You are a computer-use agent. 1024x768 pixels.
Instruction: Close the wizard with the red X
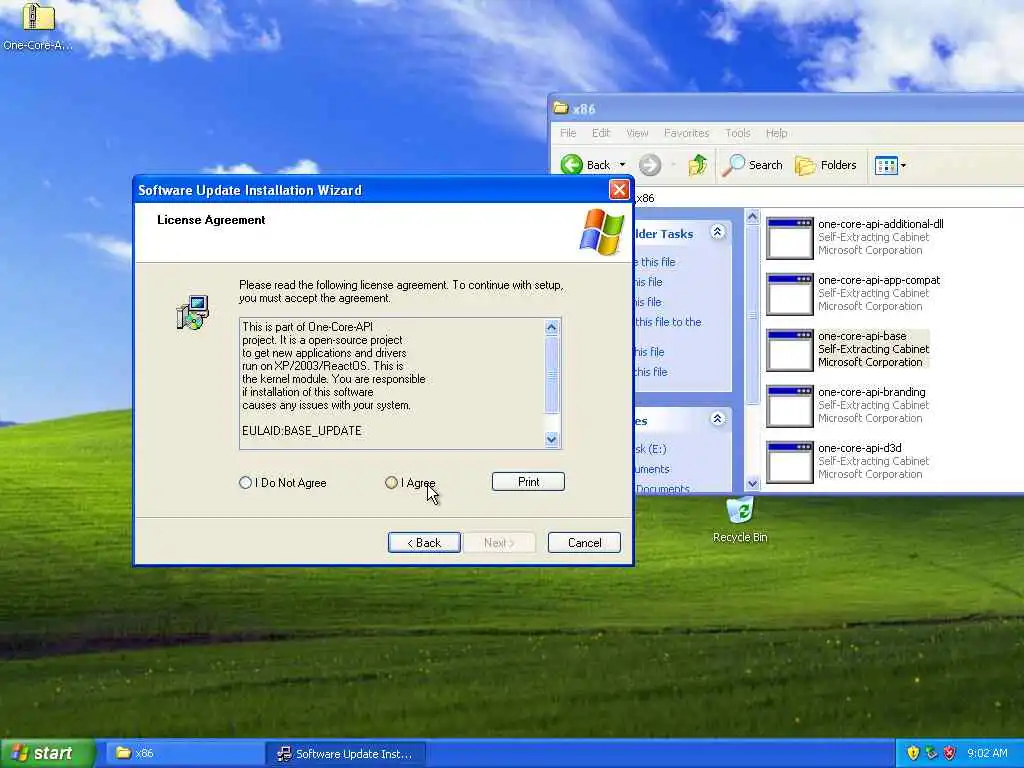[x=618, y=190]
